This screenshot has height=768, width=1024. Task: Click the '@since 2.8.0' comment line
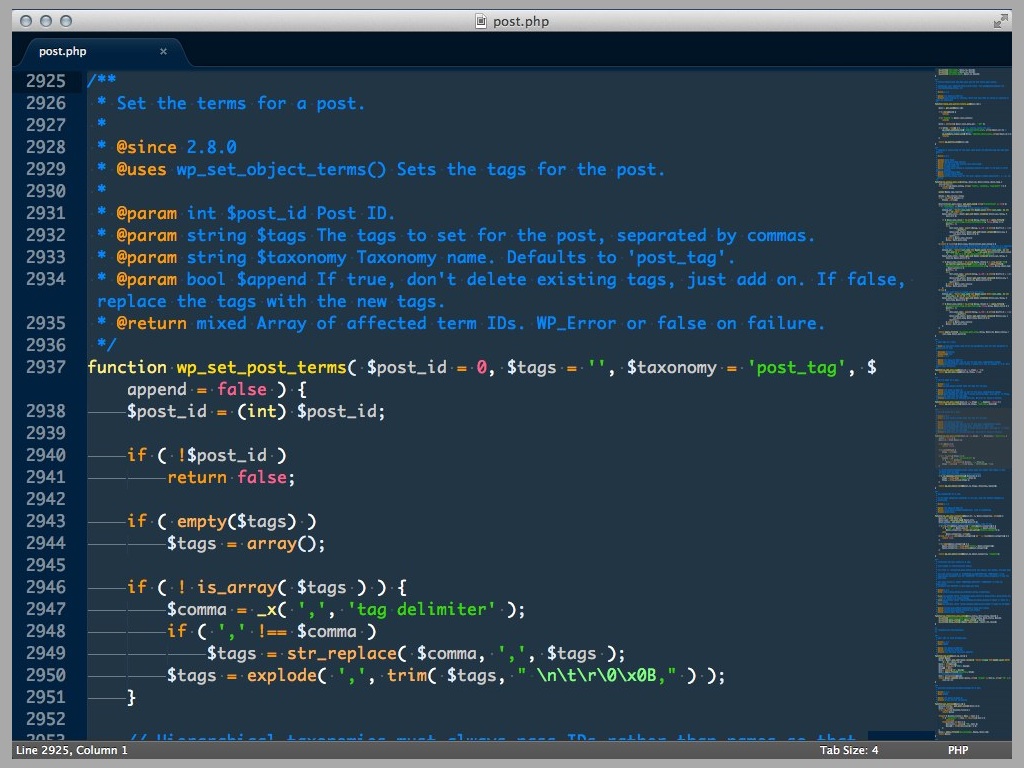click(x=176, y=148)
